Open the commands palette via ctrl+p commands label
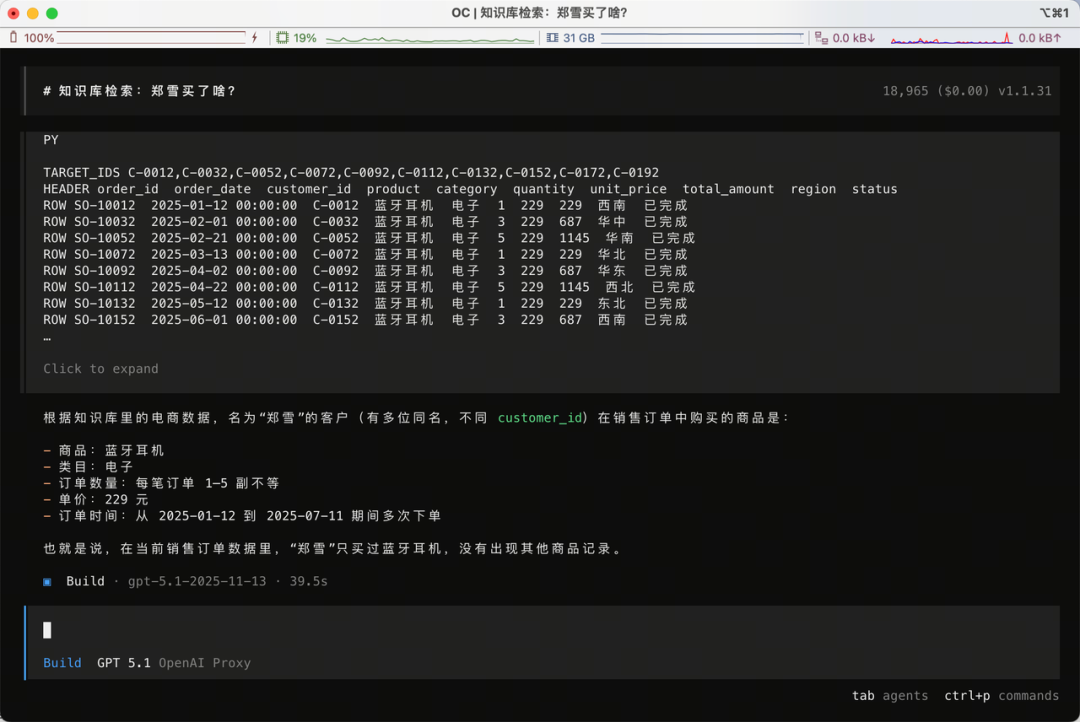Screen dimensions: 1080x722 tap(1002, 695)
